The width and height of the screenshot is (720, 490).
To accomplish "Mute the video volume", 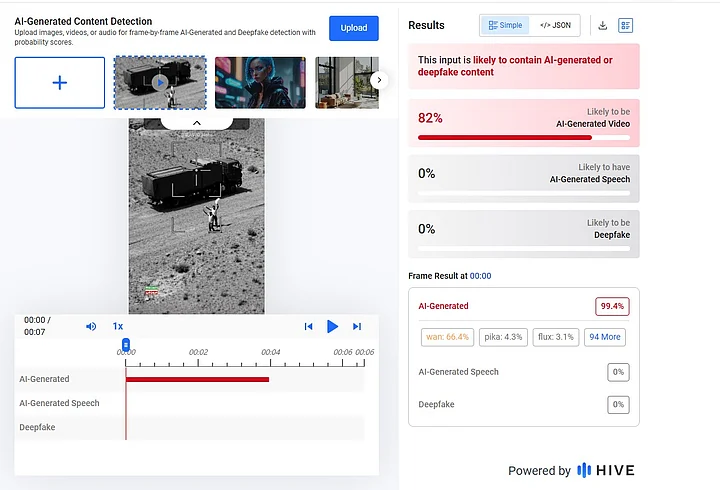I will click(91, 326).
